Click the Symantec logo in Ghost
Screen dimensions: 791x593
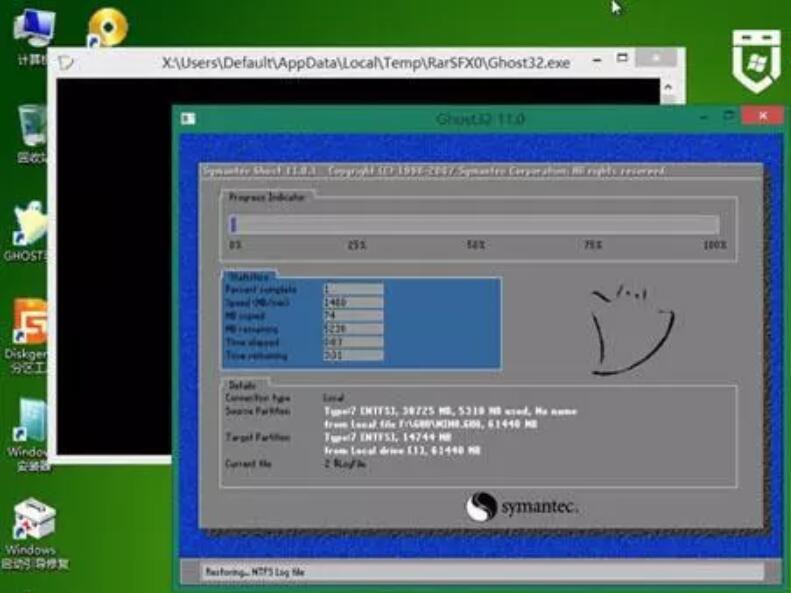point(522,507)
